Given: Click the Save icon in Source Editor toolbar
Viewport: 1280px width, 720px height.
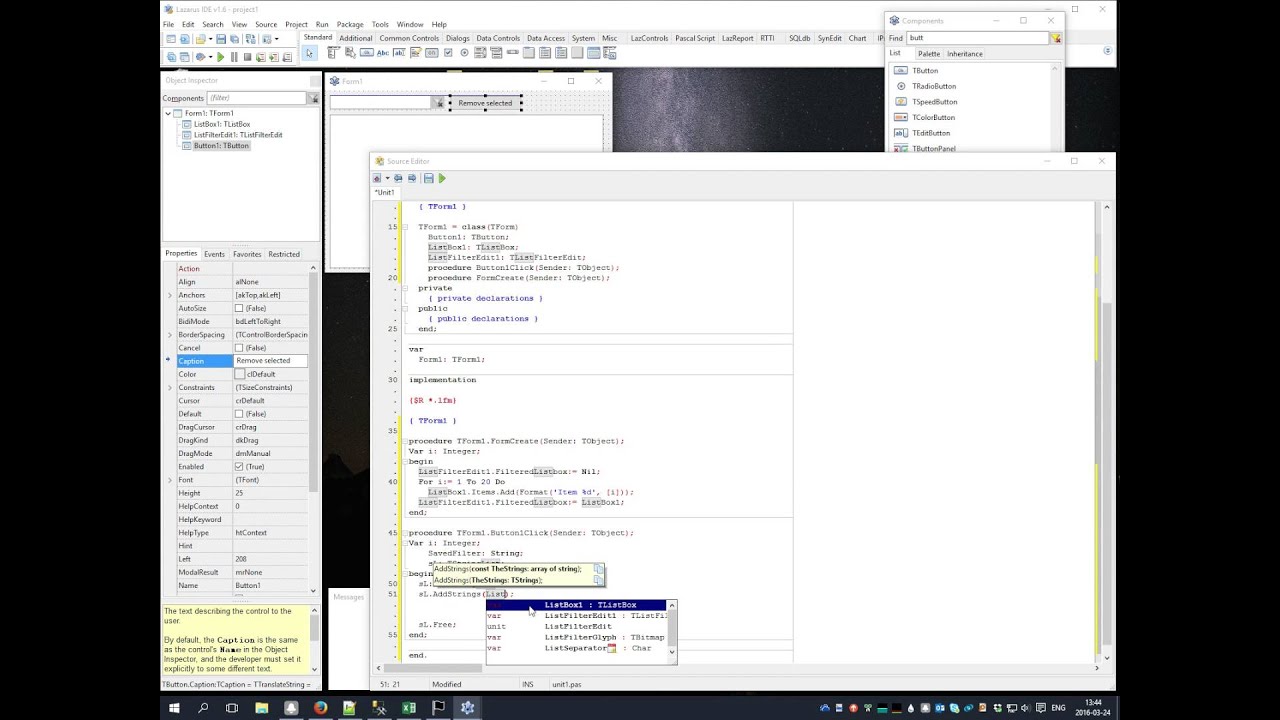Looking at the screenshot, I should [428, 178].
